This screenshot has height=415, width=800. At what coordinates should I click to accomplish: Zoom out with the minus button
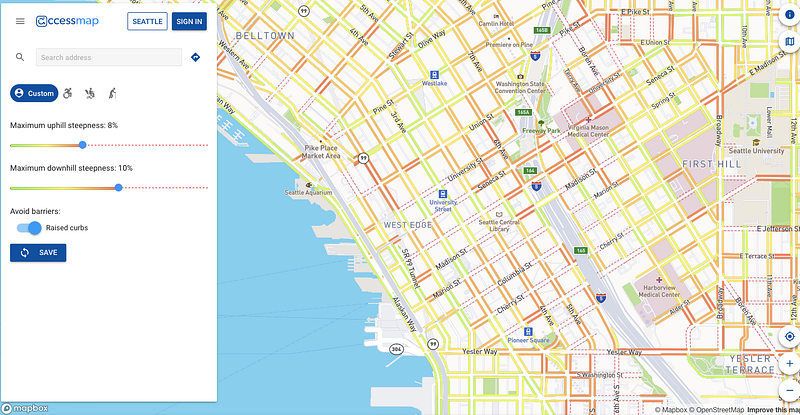(789, 390)
